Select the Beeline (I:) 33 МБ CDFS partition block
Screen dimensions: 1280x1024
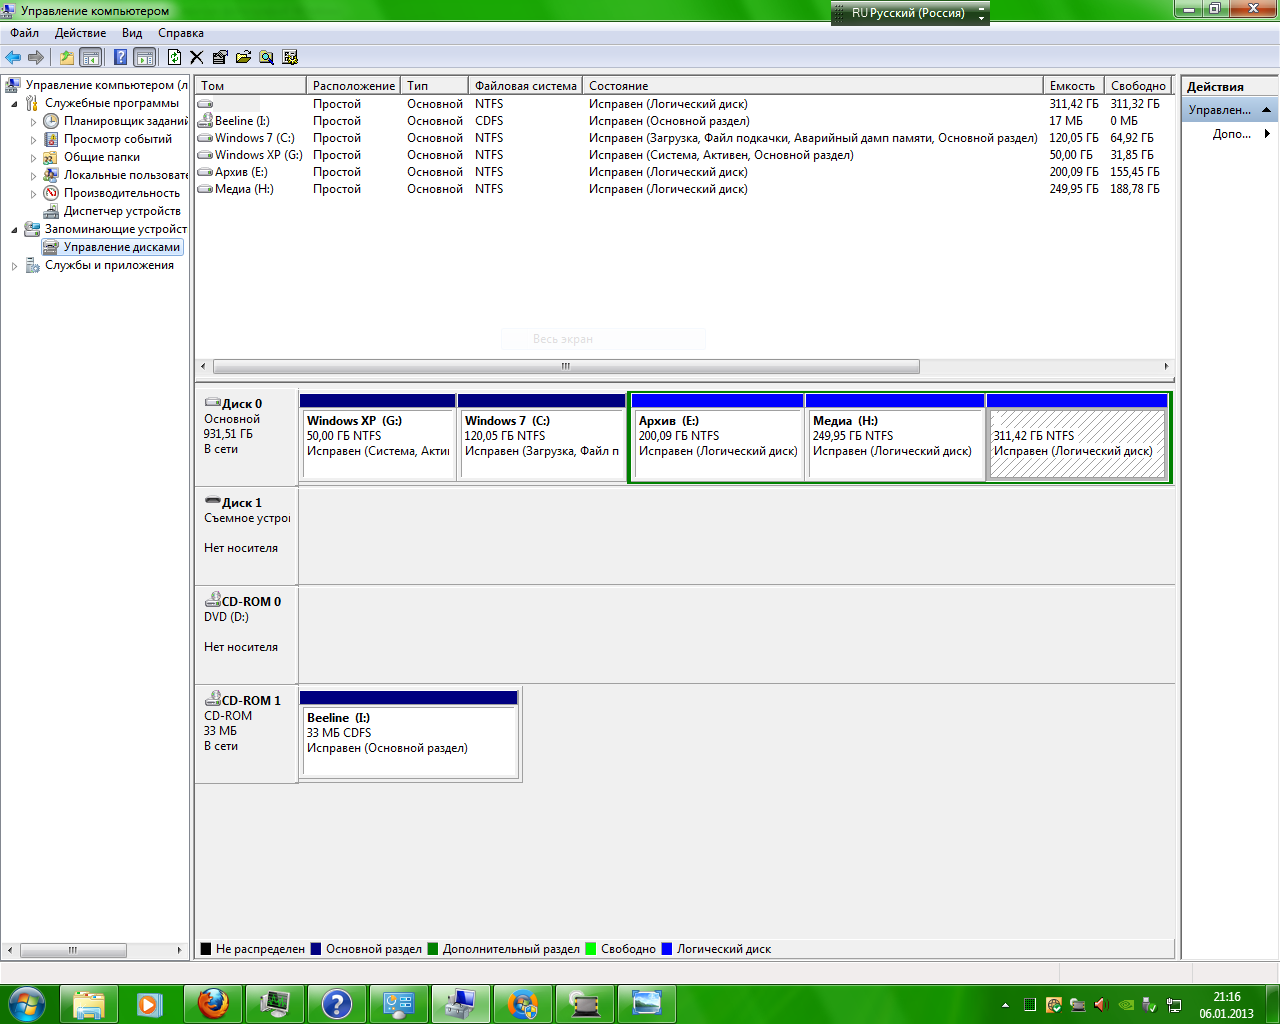tap(409, 734)
